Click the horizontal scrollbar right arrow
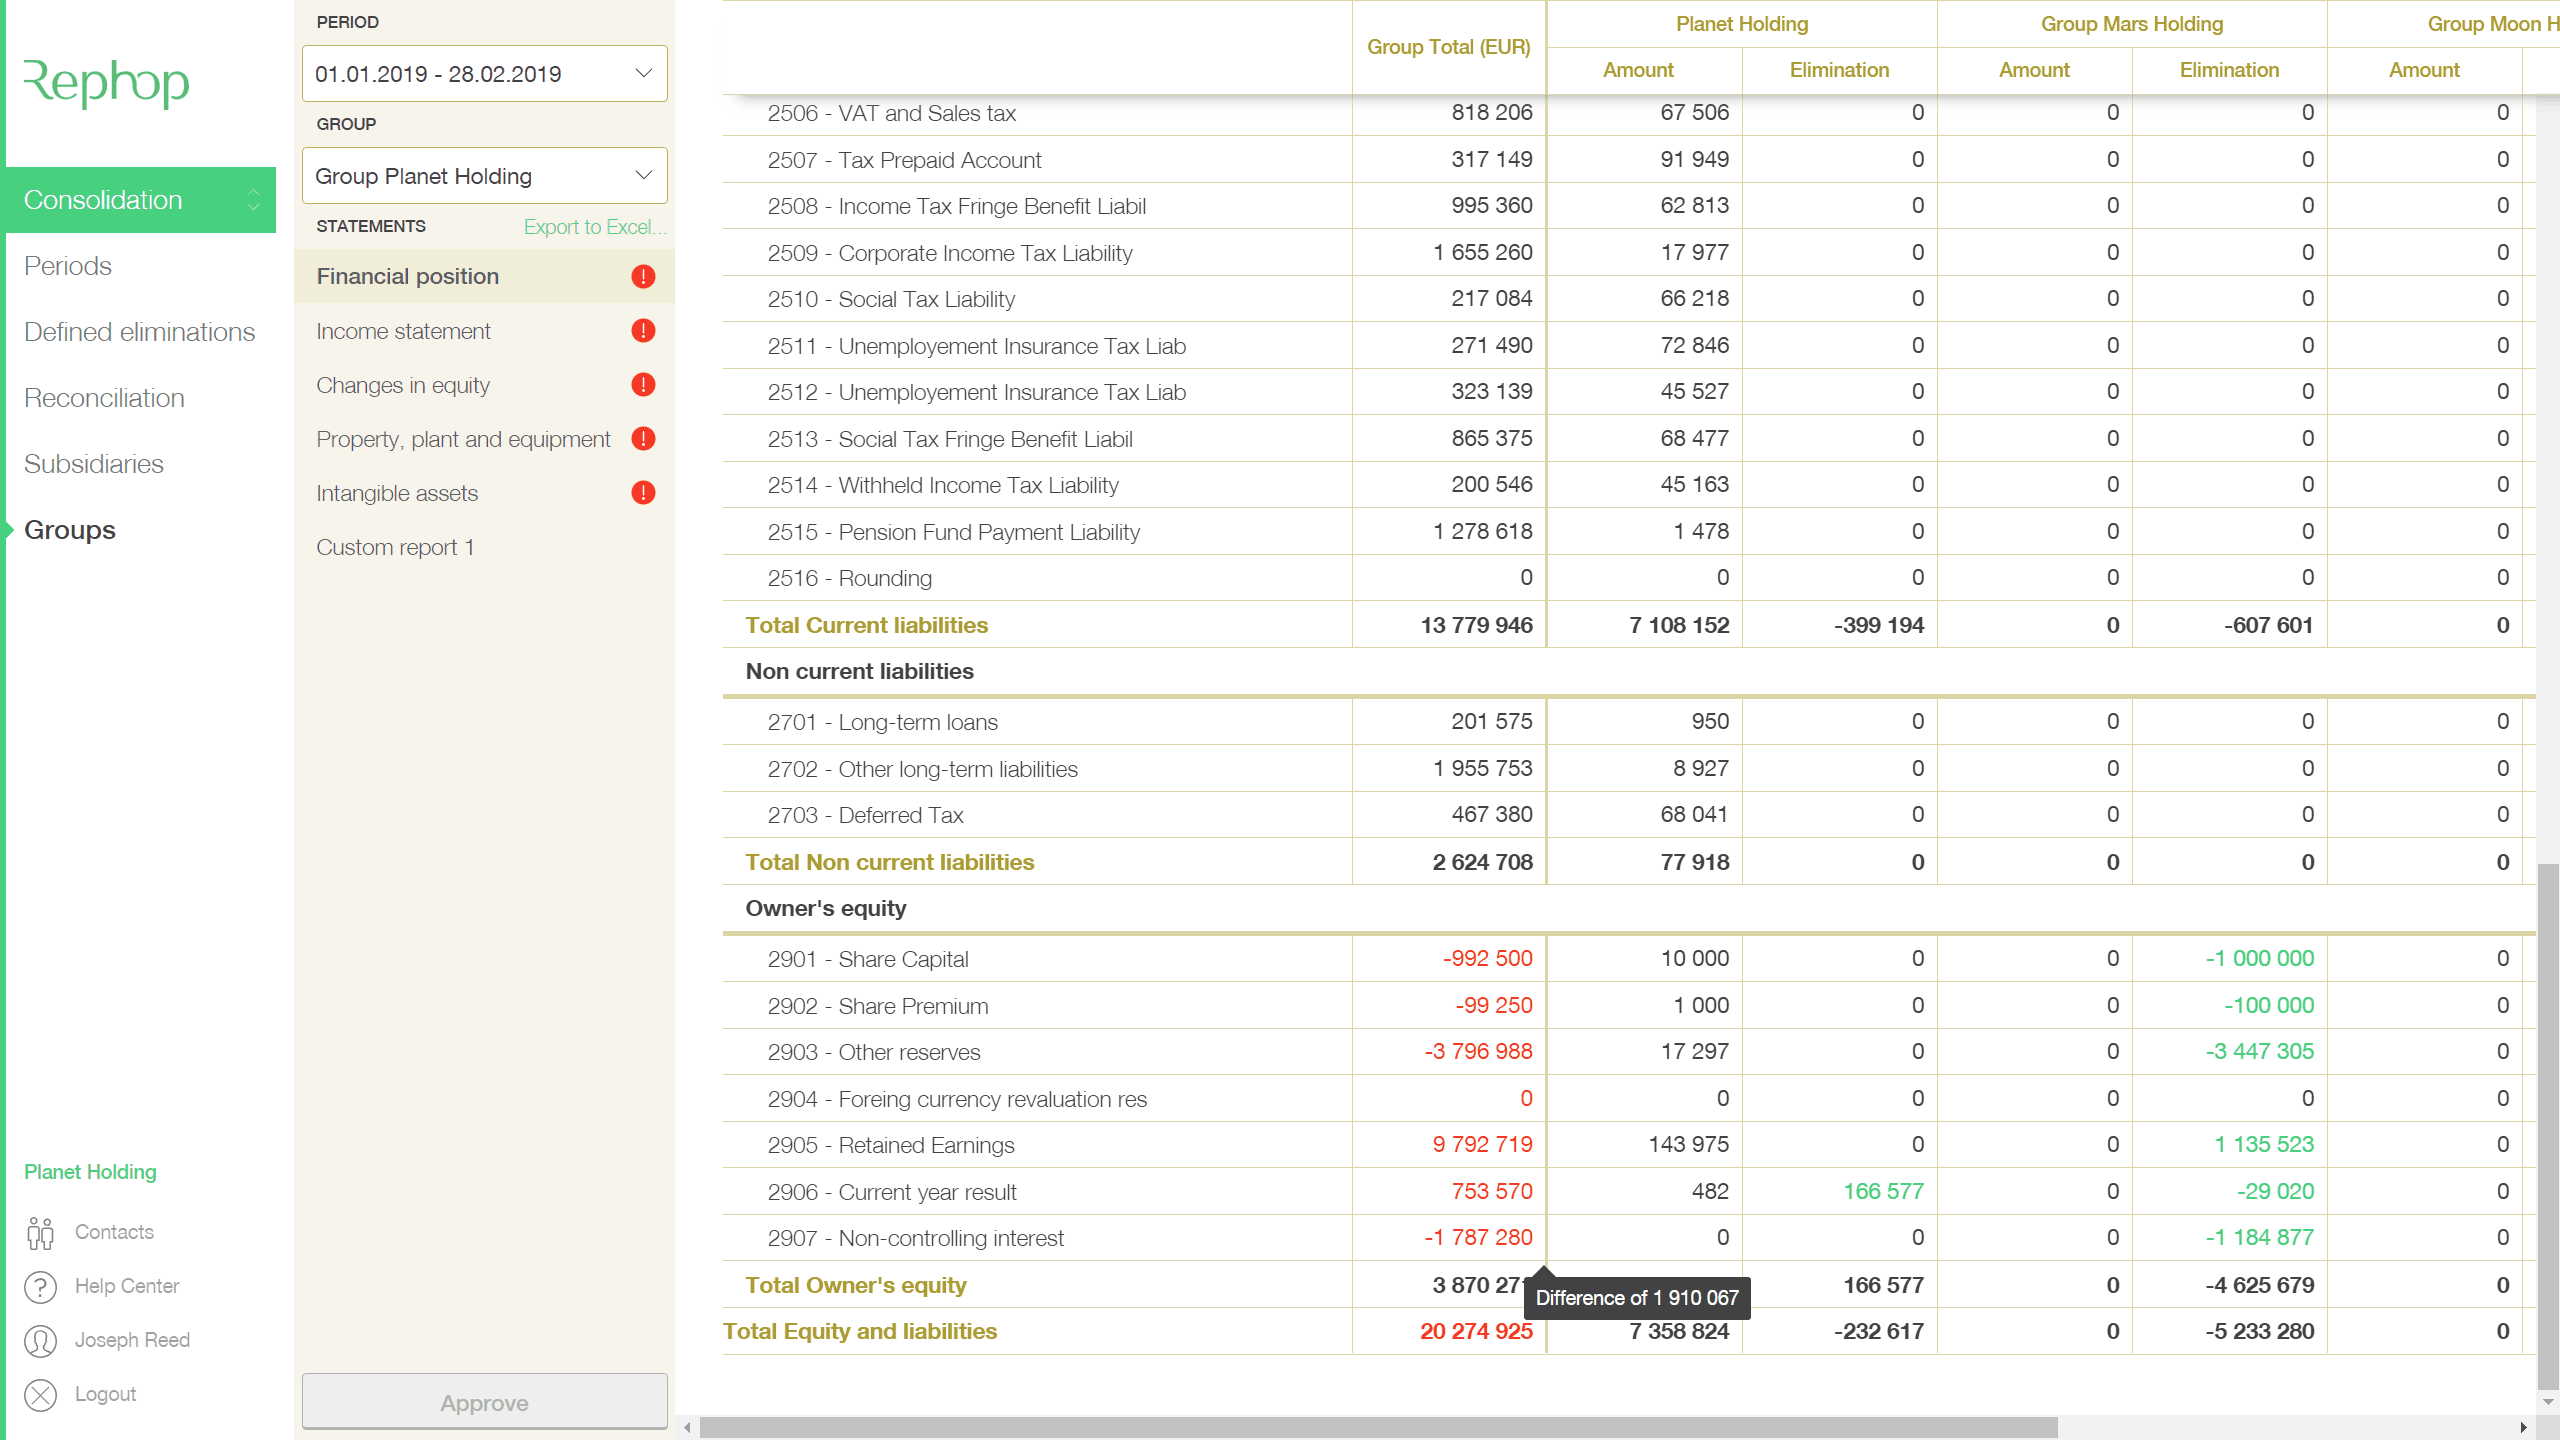The height and width of the screenshot is (1440, 2560). point(2523,1427)
